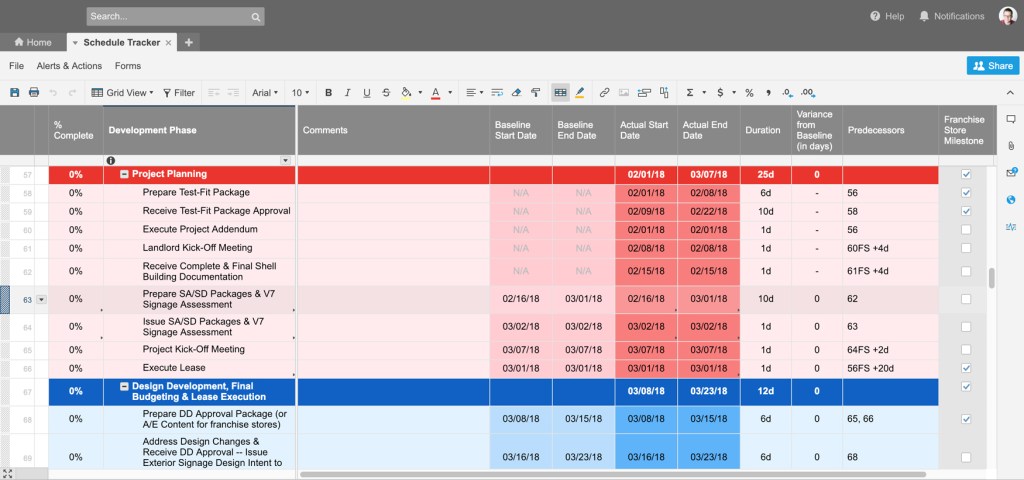The width and height of the screenshot is (1024, 480).
Task: Toggle bold text formatting
Action: (x=328, y=93)
